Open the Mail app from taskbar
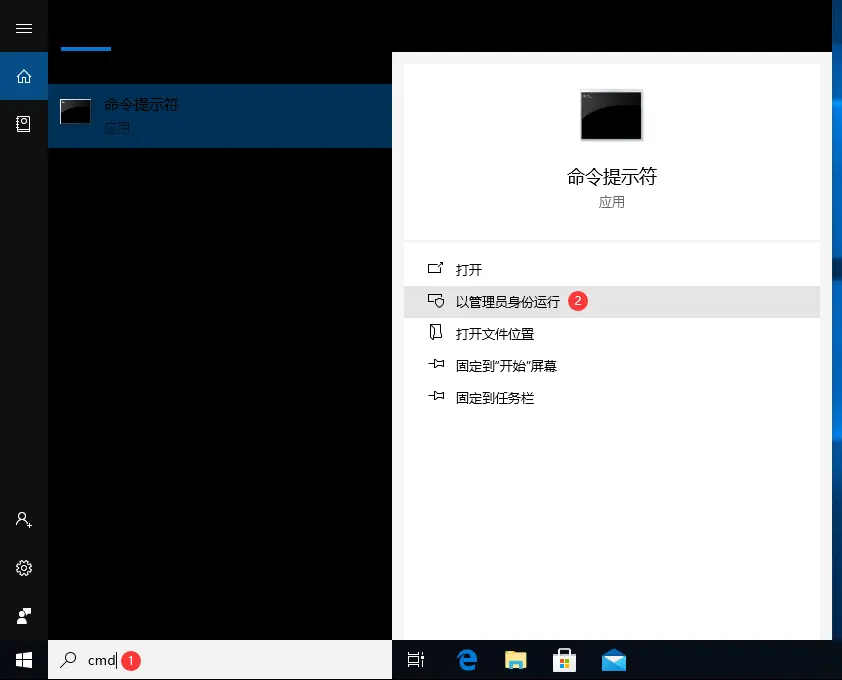 [x=613, y=660]
